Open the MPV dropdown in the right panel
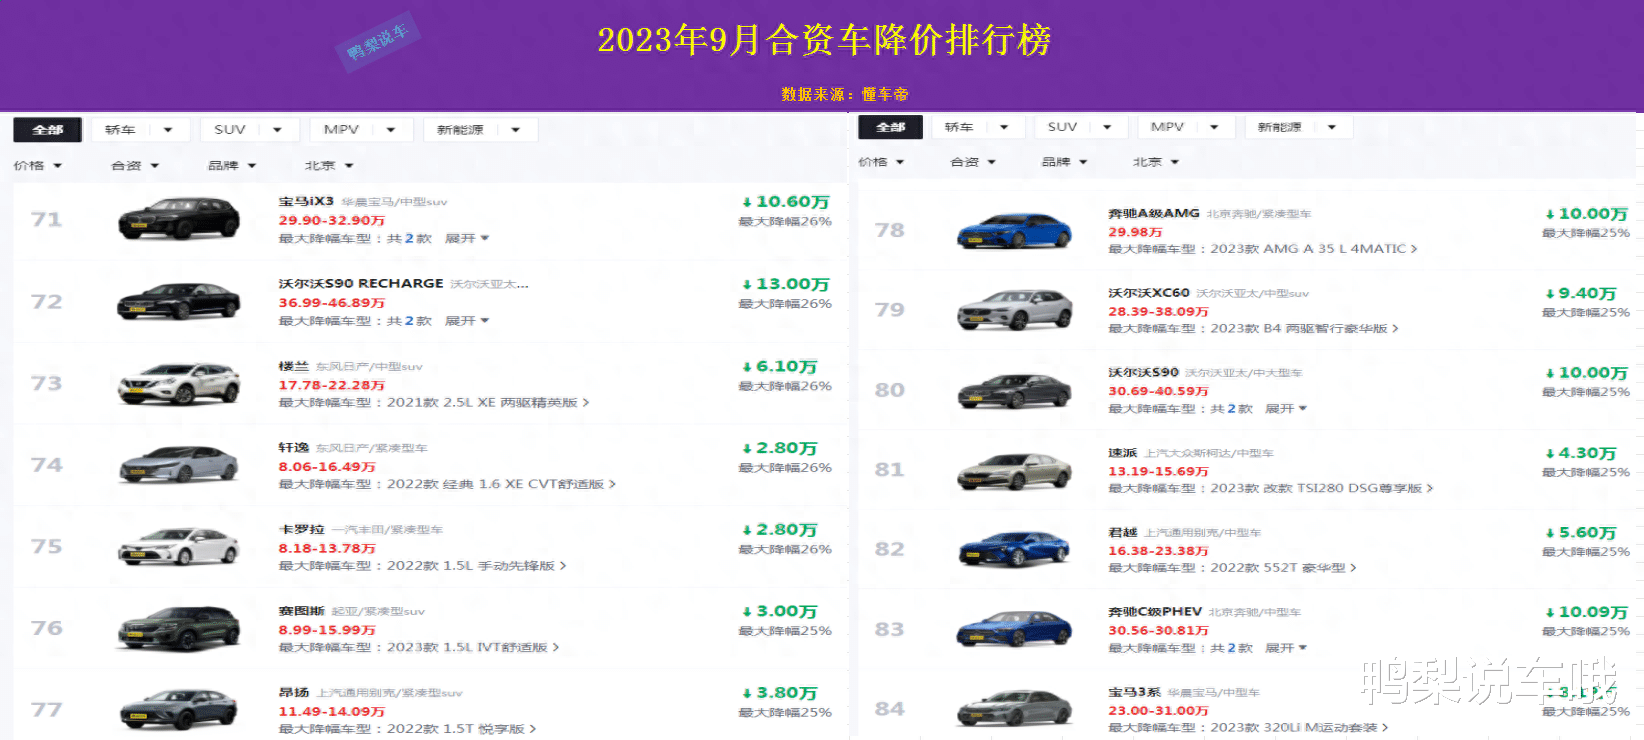 [x=1185, y=127]
